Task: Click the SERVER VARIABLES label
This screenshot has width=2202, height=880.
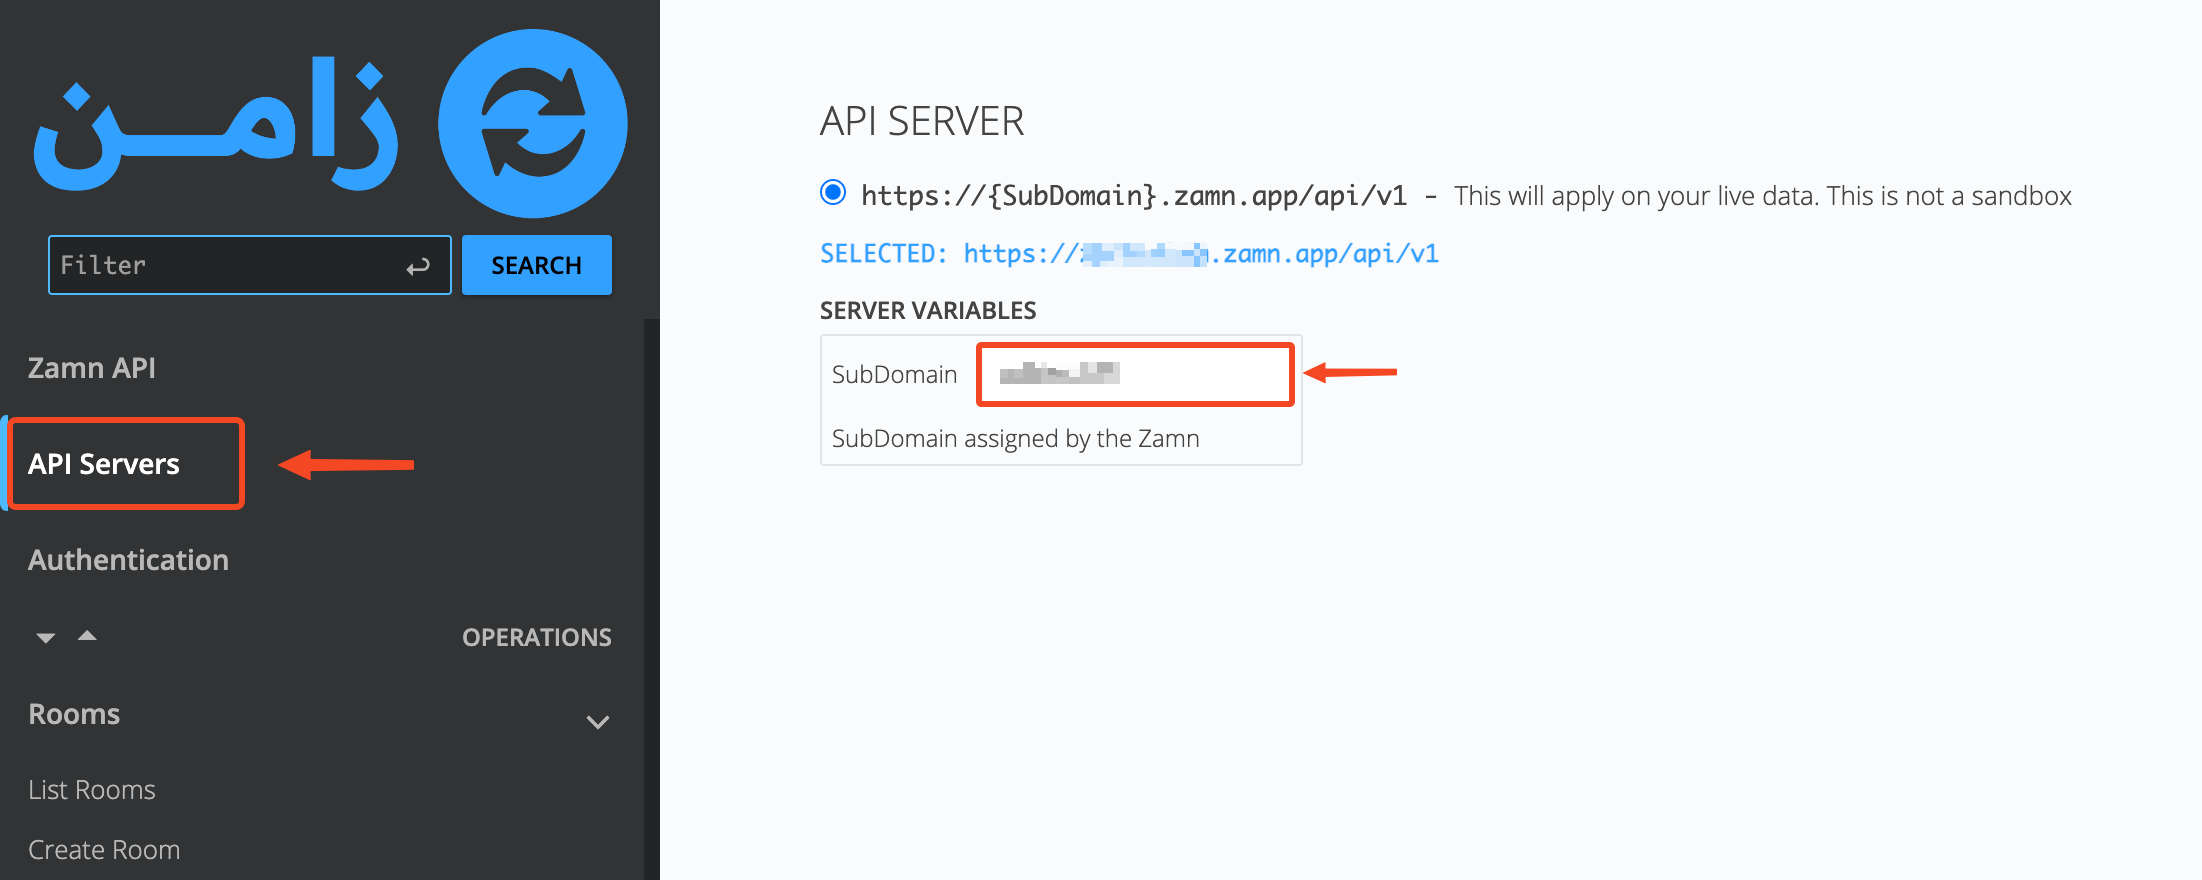Action: [x=928, y=311]
